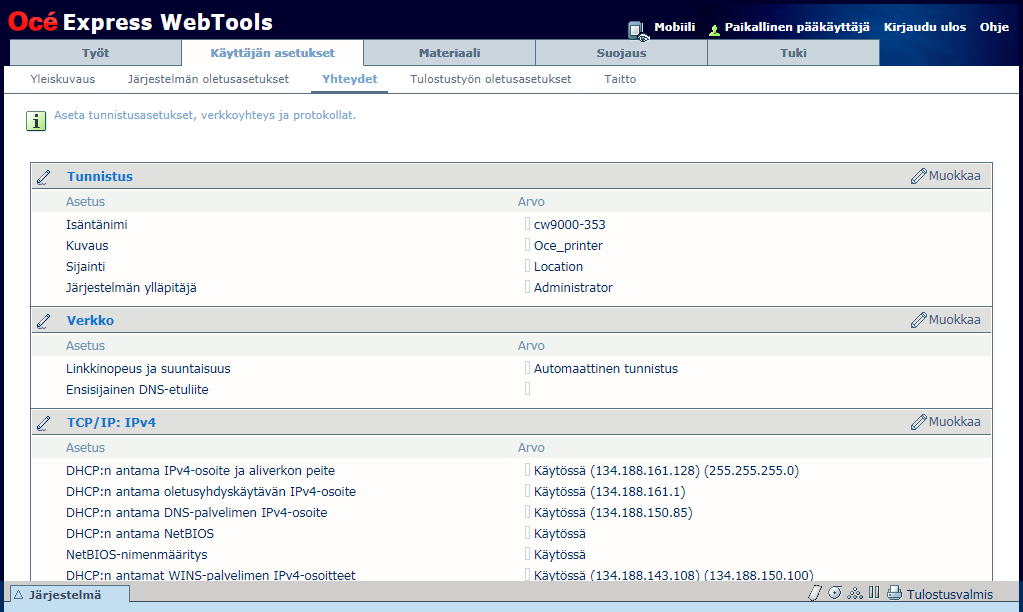This screenshot has height=612, width=1023.
Task: Click the pause bars icon in status bar
Action: [874, 593]
